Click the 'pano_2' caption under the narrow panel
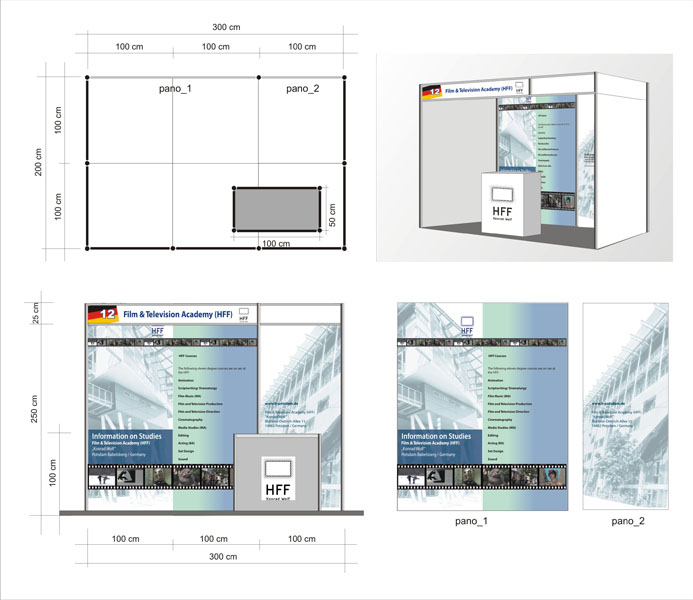 click(x=628, y=521)
